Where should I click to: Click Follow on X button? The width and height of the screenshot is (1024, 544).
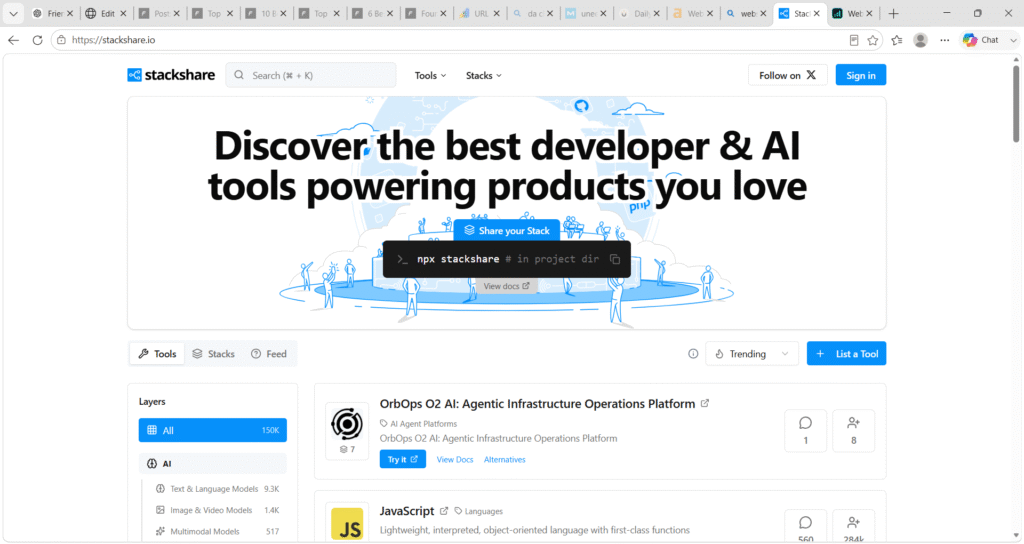[788, 75]
